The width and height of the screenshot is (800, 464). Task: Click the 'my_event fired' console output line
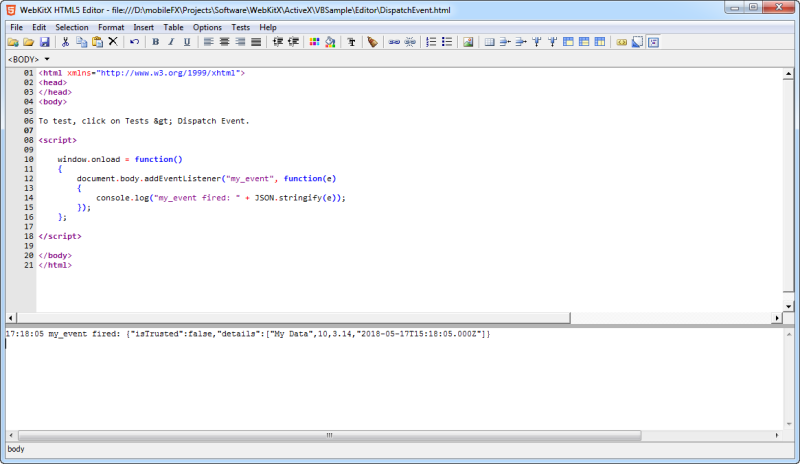(x=248, y=334)
